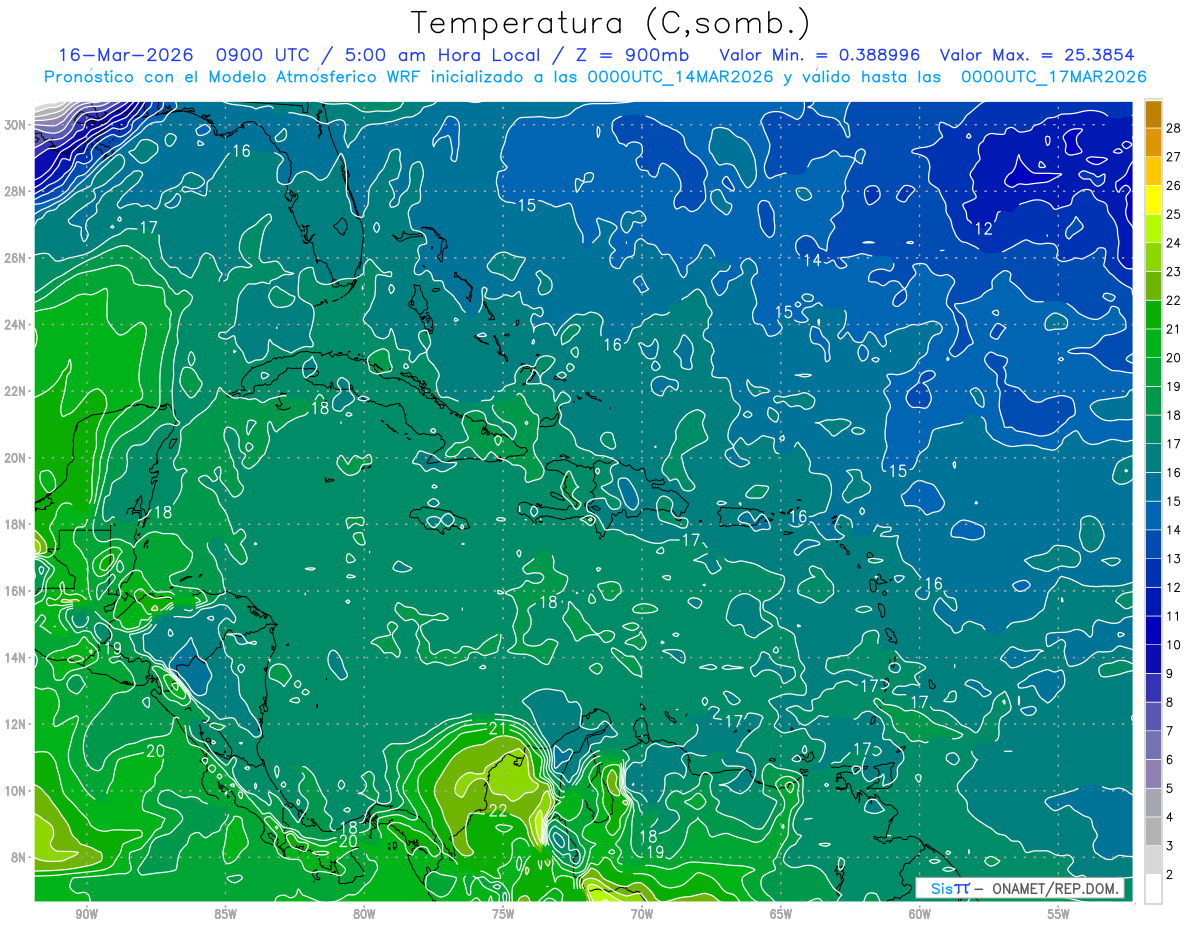Click the "60W" longitude axis label

[x=920, y=914]
